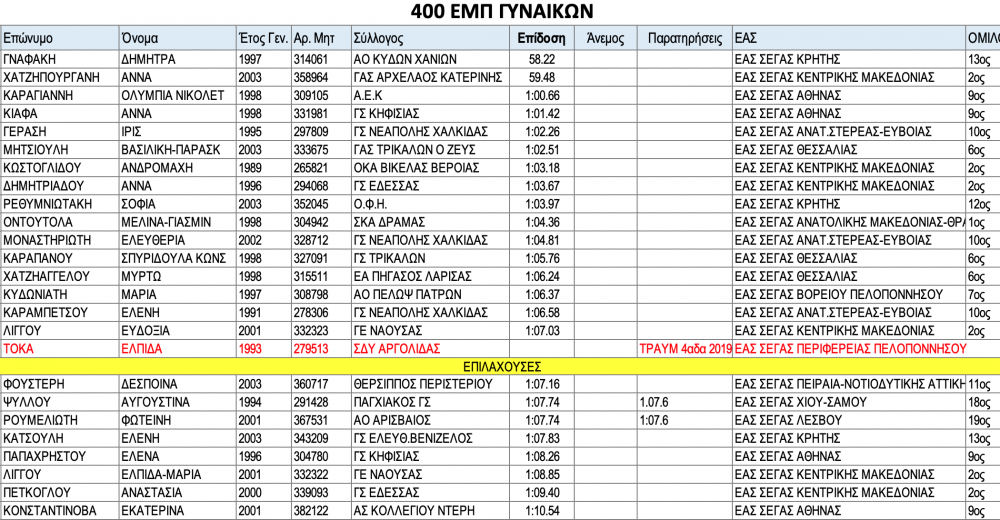Click the "Επίδοση" column header
The image size is (1000, 520).
coord(541,39)
